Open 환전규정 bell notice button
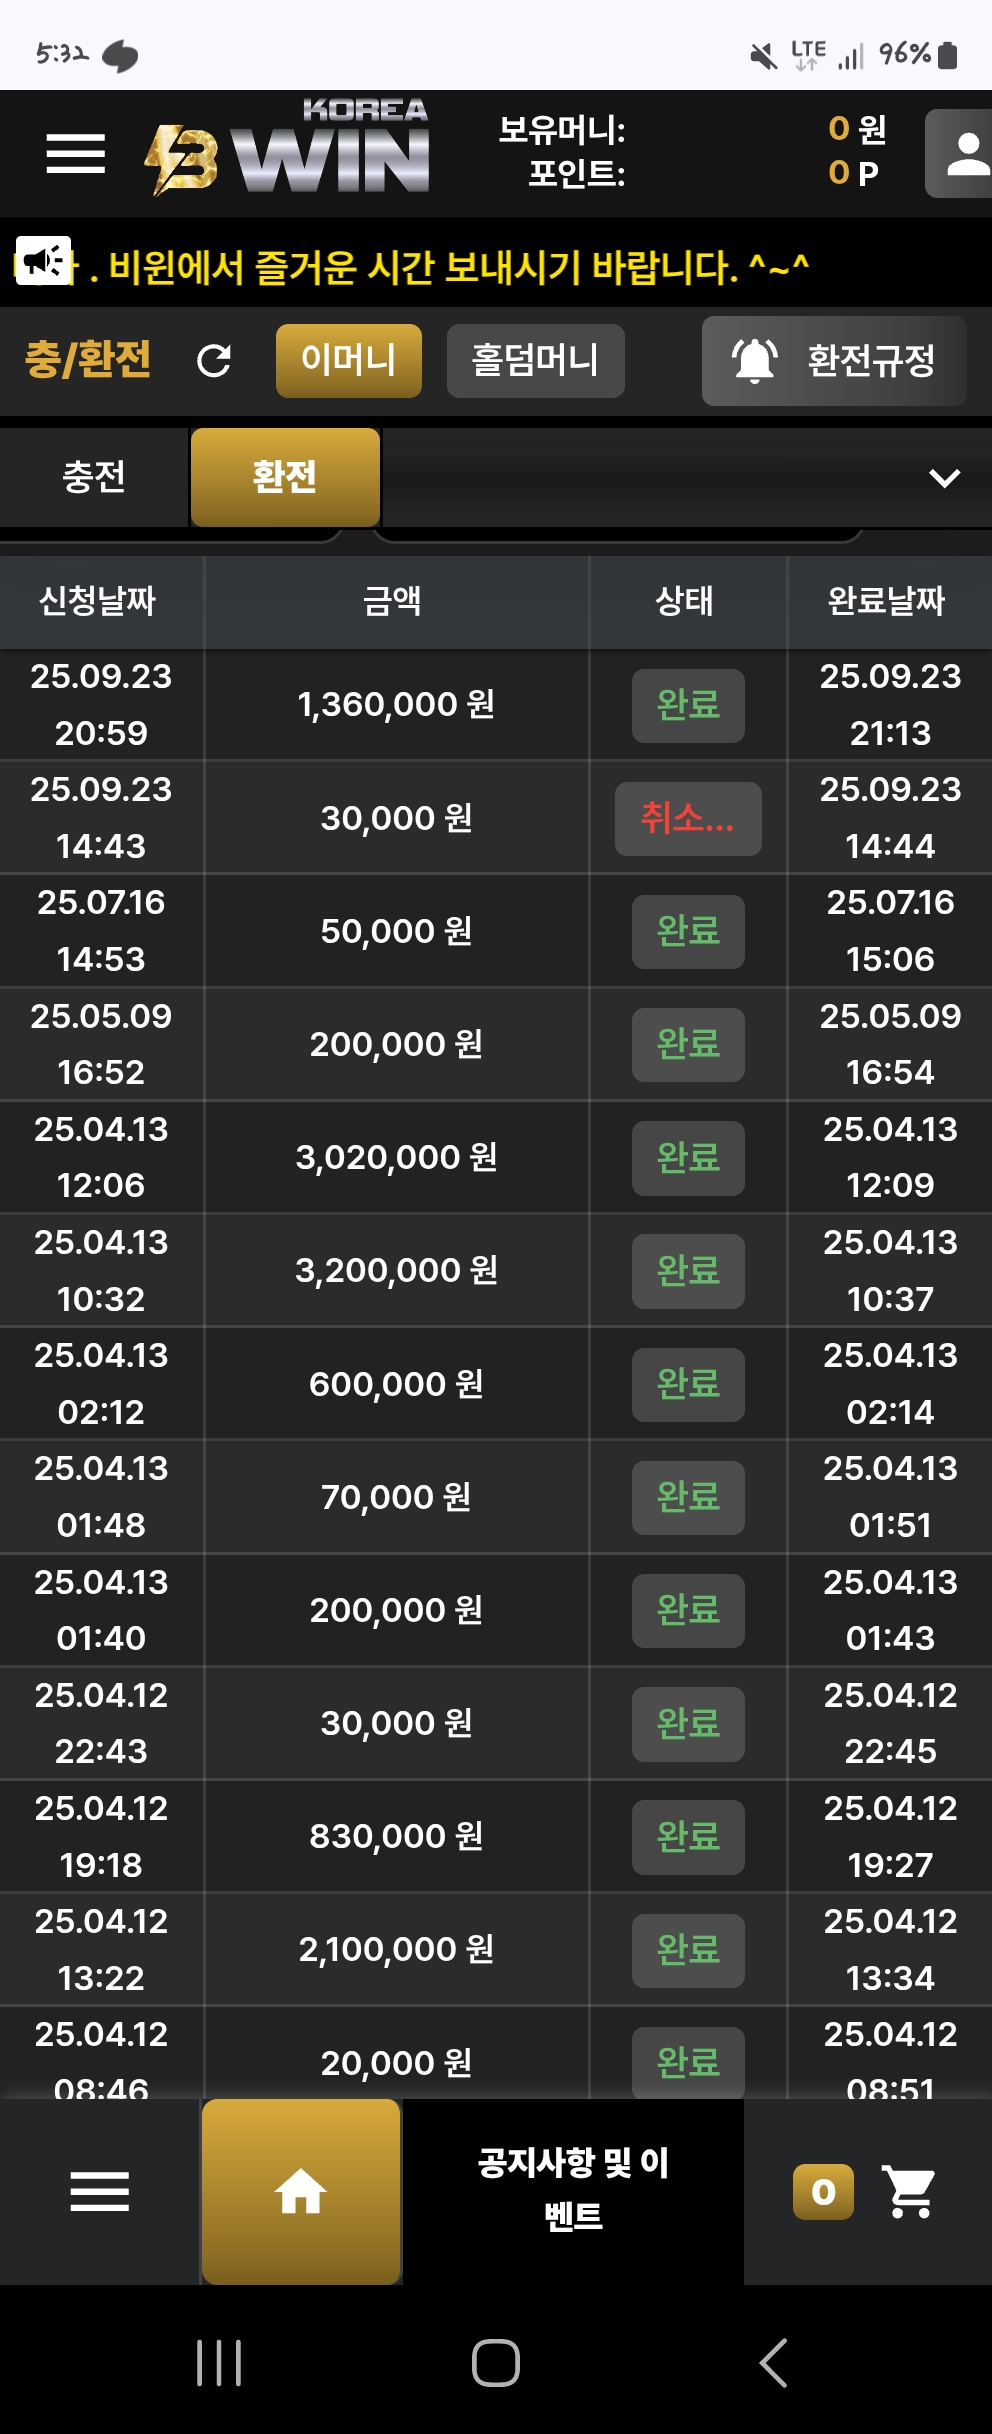 (834, 361)
